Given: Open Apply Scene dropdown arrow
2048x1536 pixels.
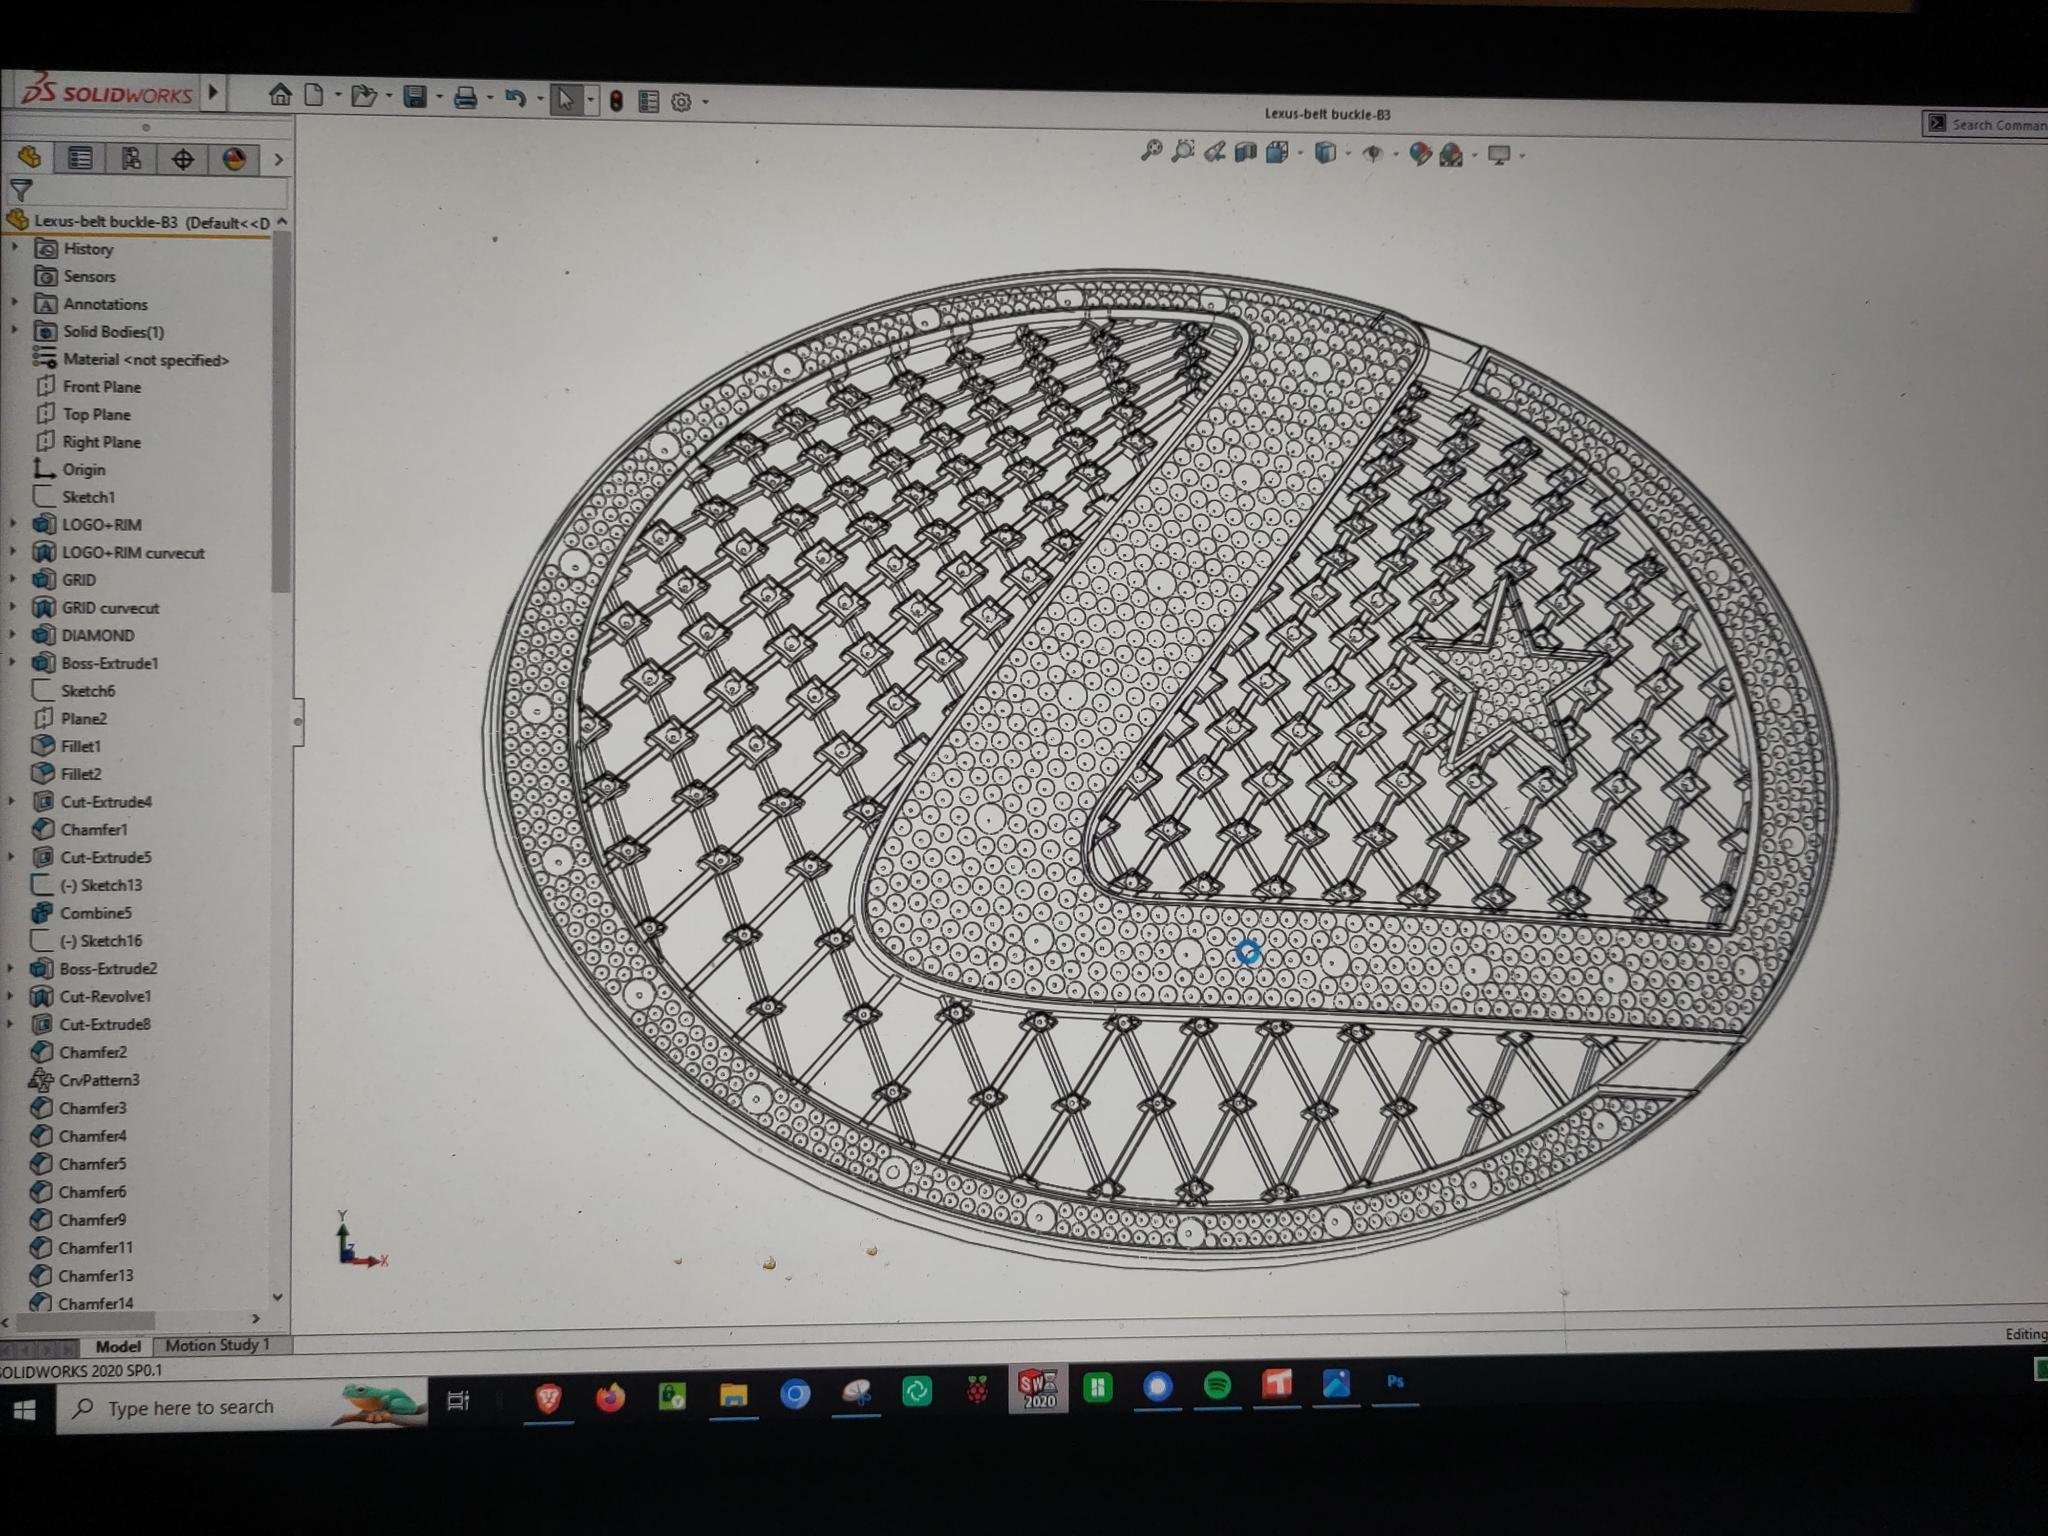Looking at the screenshot, I should pyautogui.click(x=1474, y=155).
